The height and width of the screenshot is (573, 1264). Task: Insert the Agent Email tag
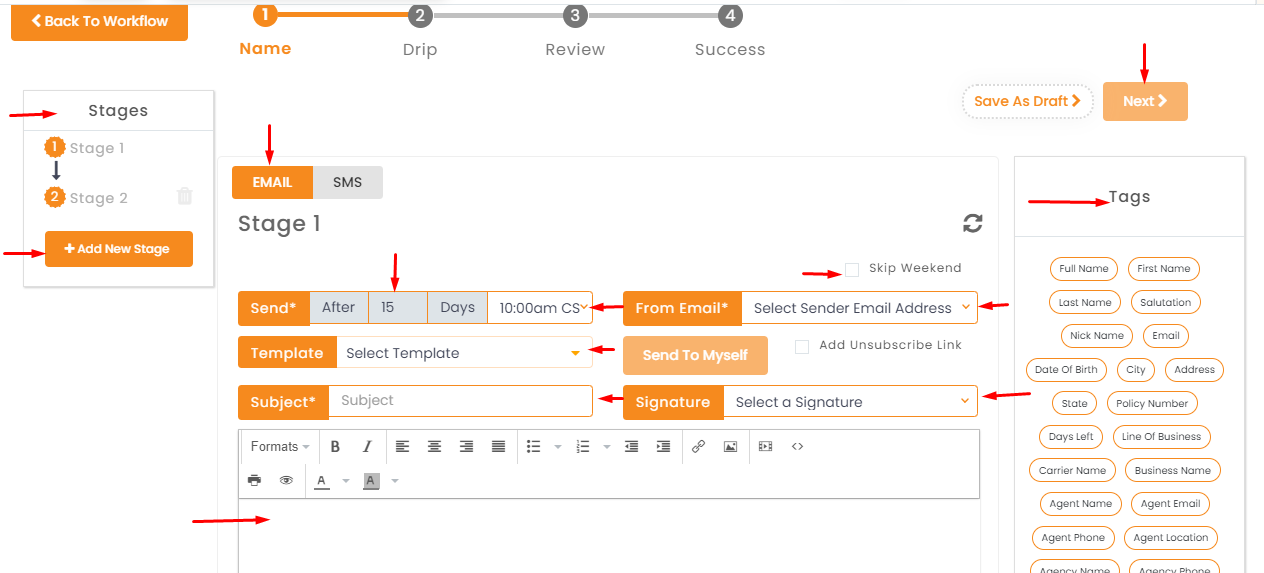click(1170, 504)
